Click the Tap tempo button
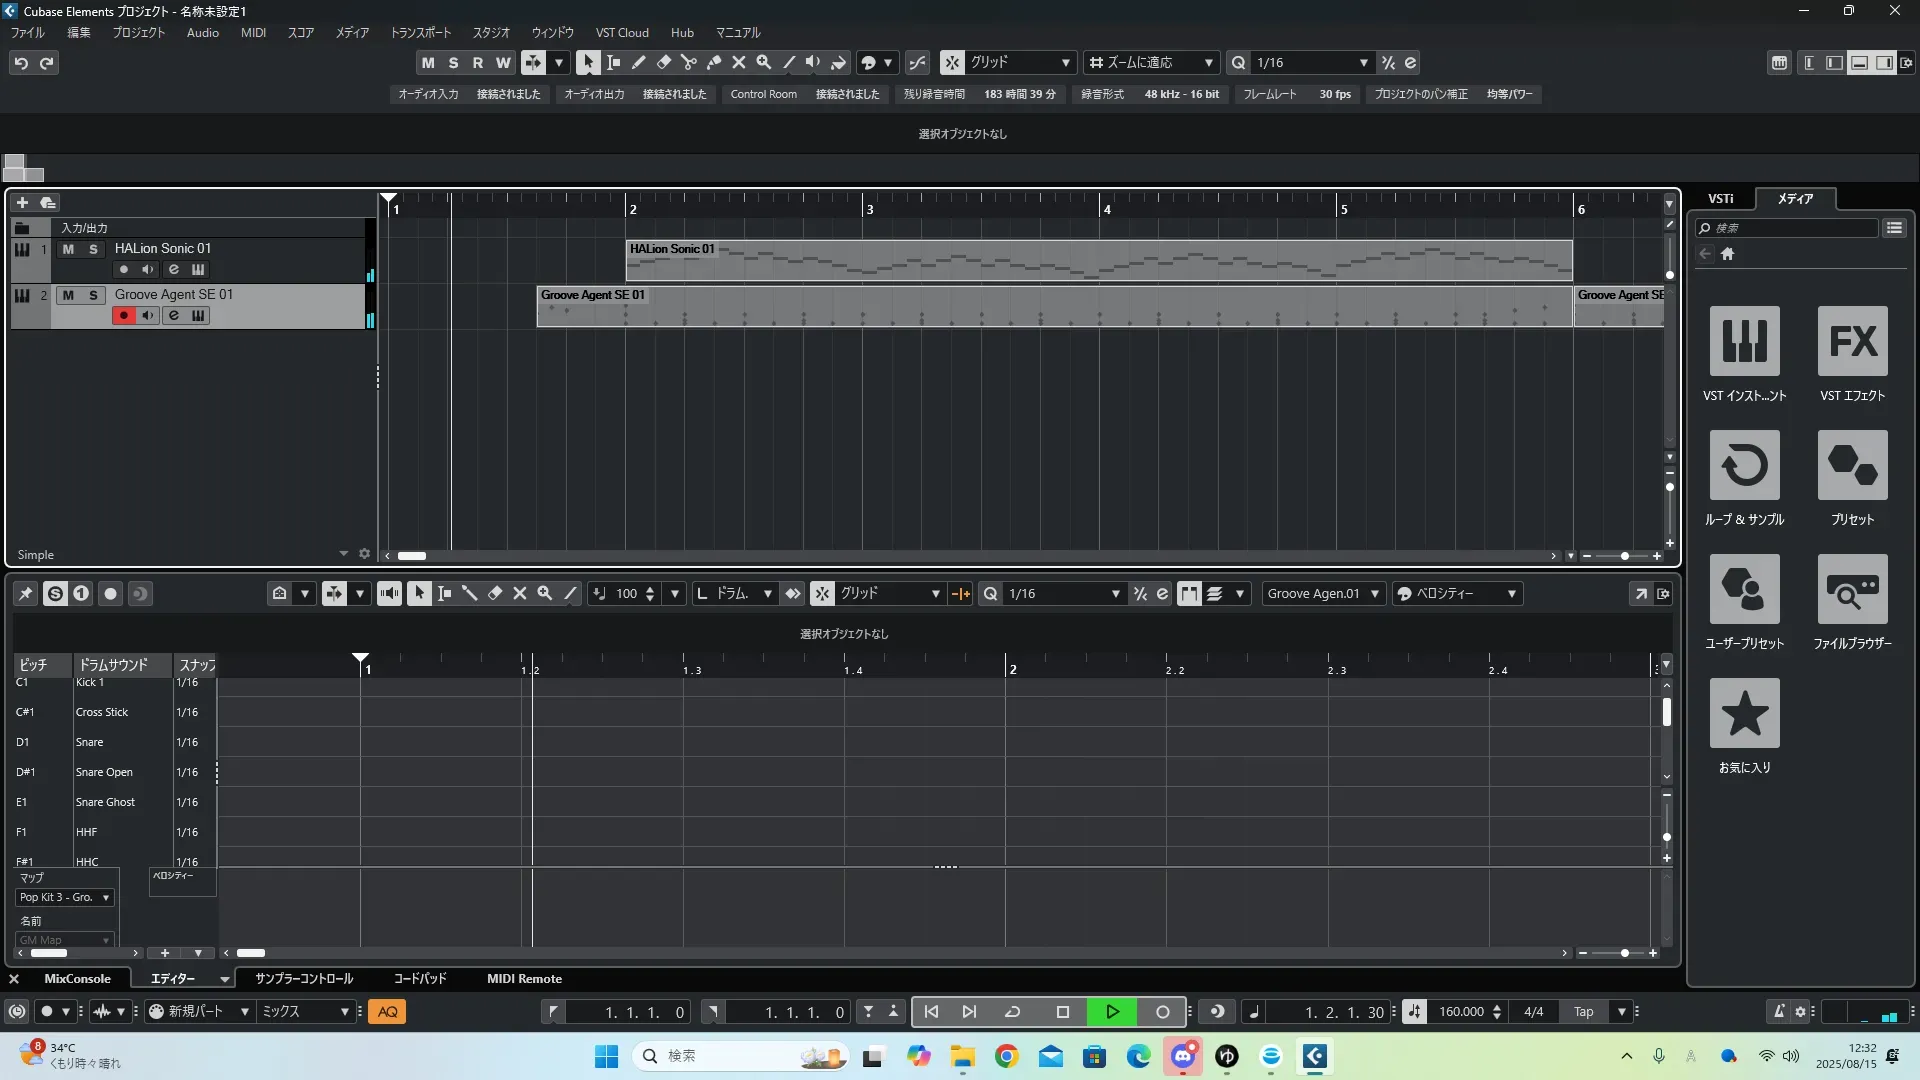Image resolution: width=1920 pixels, height=1080 pixels. click(1584, 1012)
